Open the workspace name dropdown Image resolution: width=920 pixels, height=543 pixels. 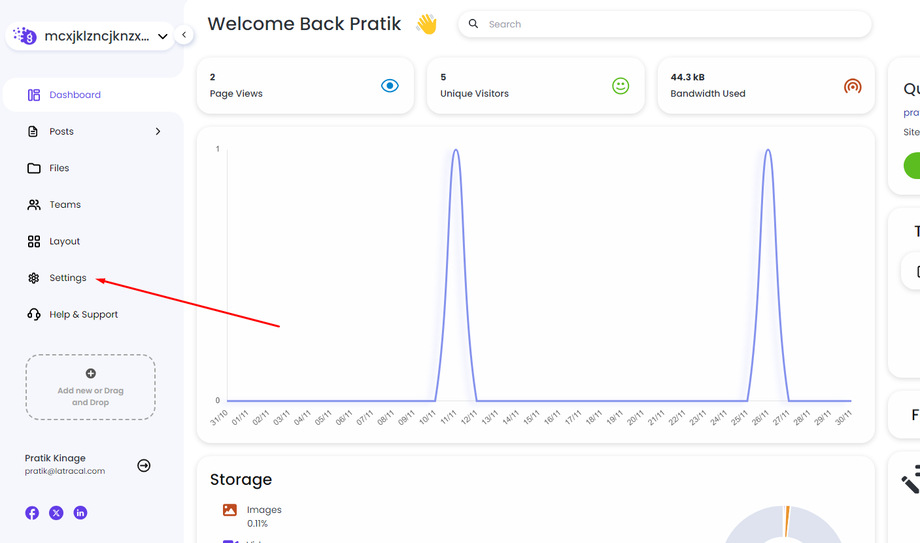tap(162, 37)
